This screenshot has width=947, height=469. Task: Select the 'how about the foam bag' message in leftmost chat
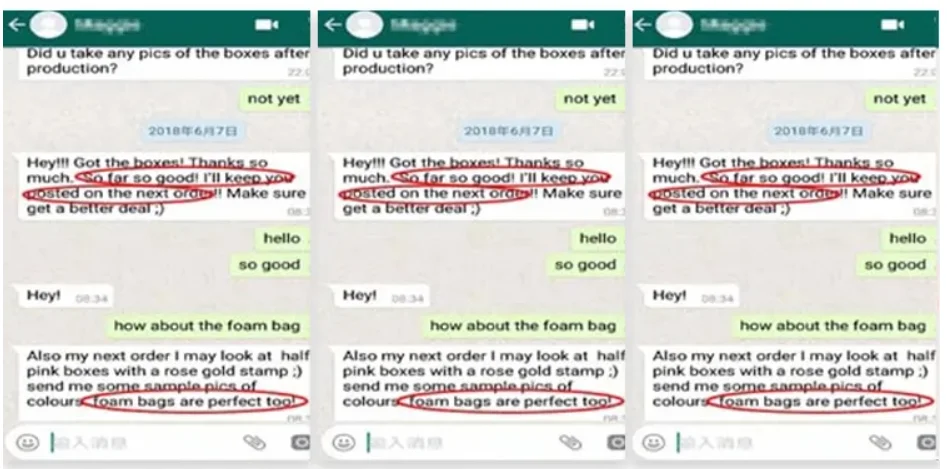point(207,326)
